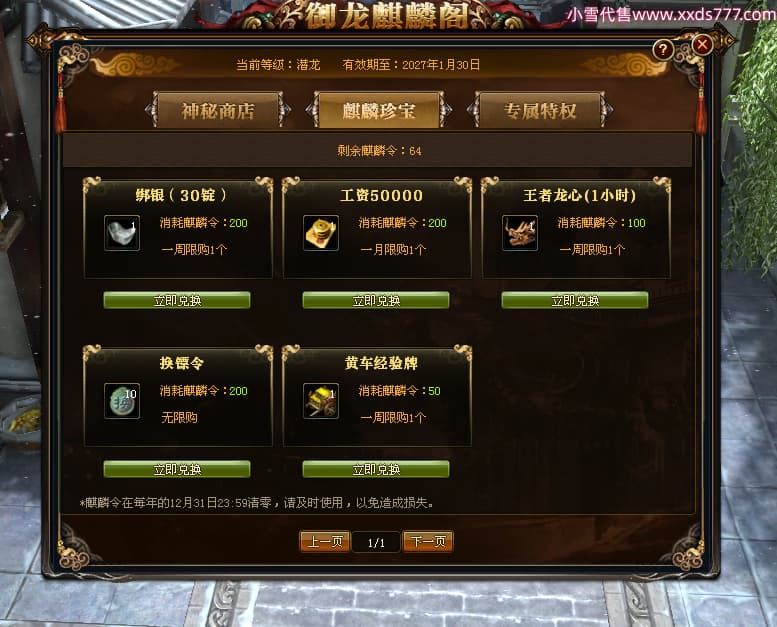Viewport: 777px width, 627px height.
Task: Close the 御龙麒麟阁 window
Action: click(702, 45)
